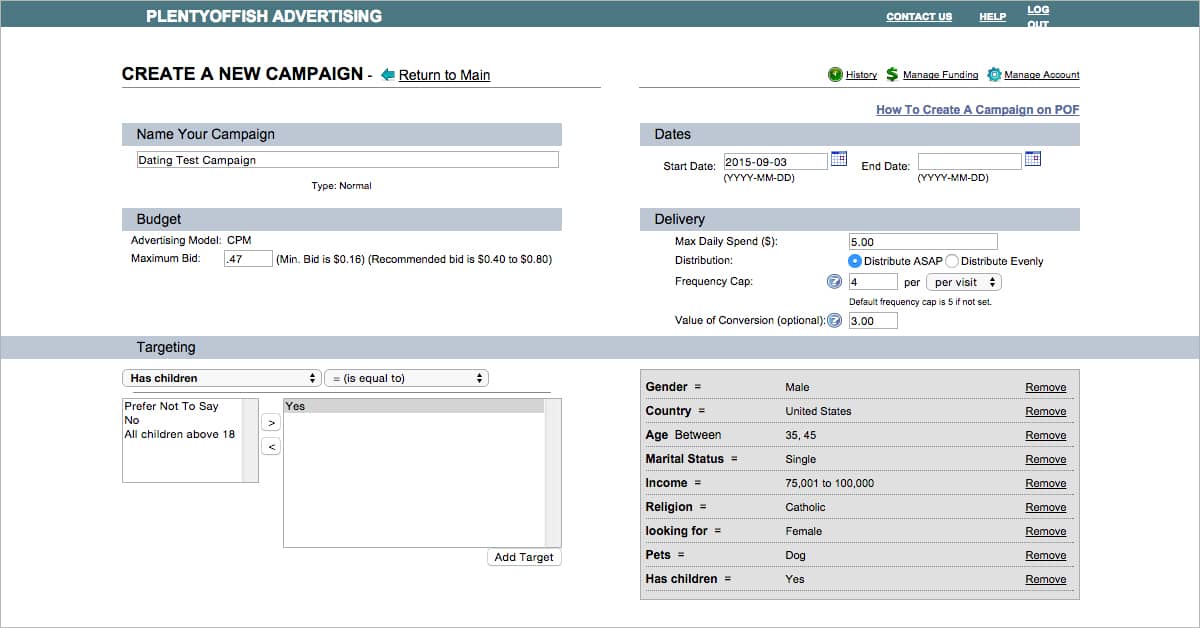This screenshot has width=1200, height=628.
Task: Click the Value of Conversion field
Action: (x=872, y=321)
